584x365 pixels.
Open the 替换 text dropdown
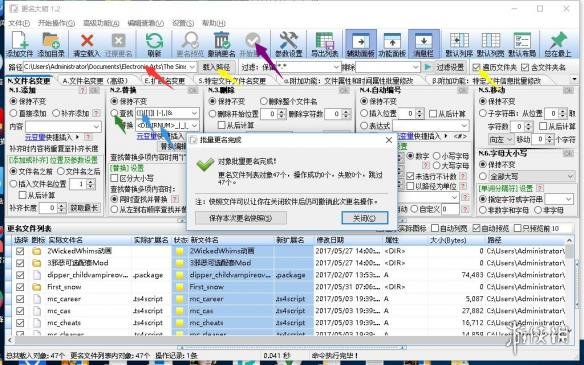tap(194, 126)
